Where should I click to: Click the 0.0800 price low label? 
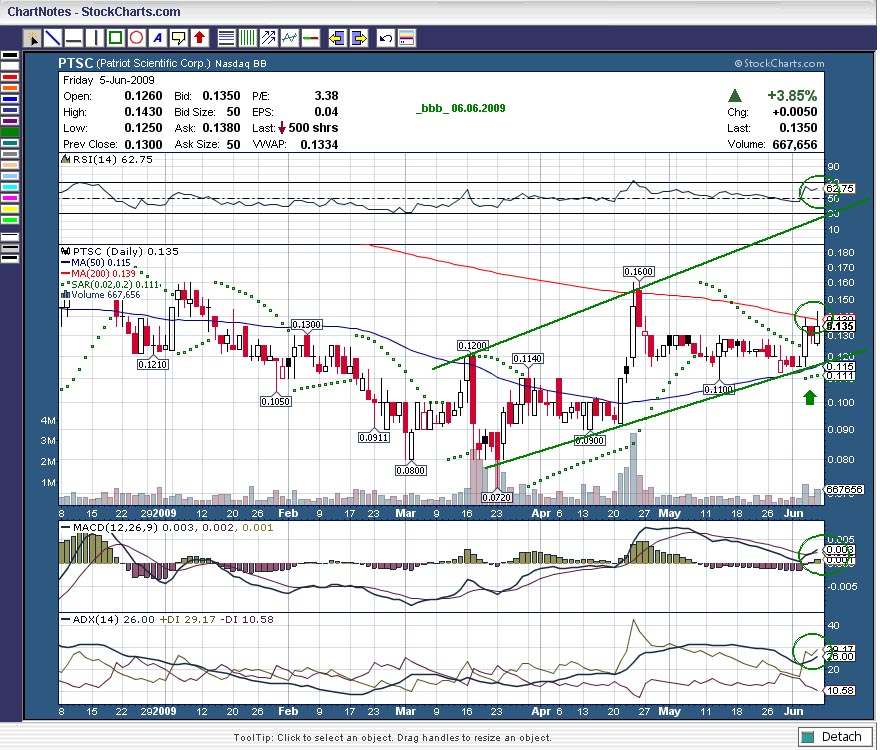tap(410, 470)
